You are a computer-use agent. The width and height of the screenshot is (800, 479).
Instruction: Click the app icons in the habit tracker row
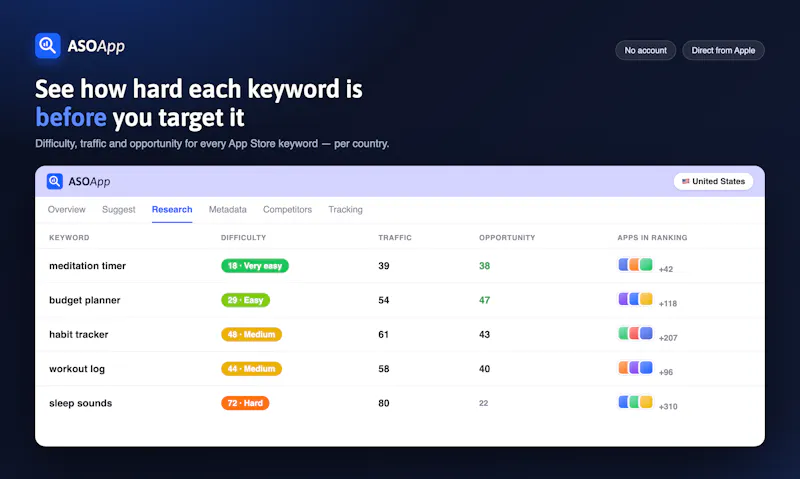tap(635, 333)
